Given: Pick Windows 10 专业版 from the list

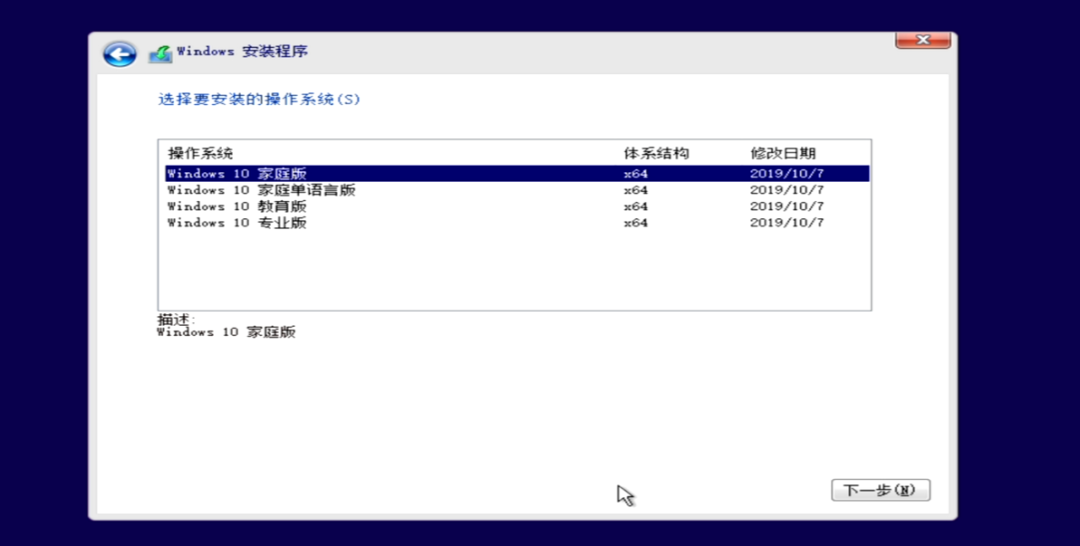Looking at the screenshot, I should pyautogui.click(x=517, y=223).
